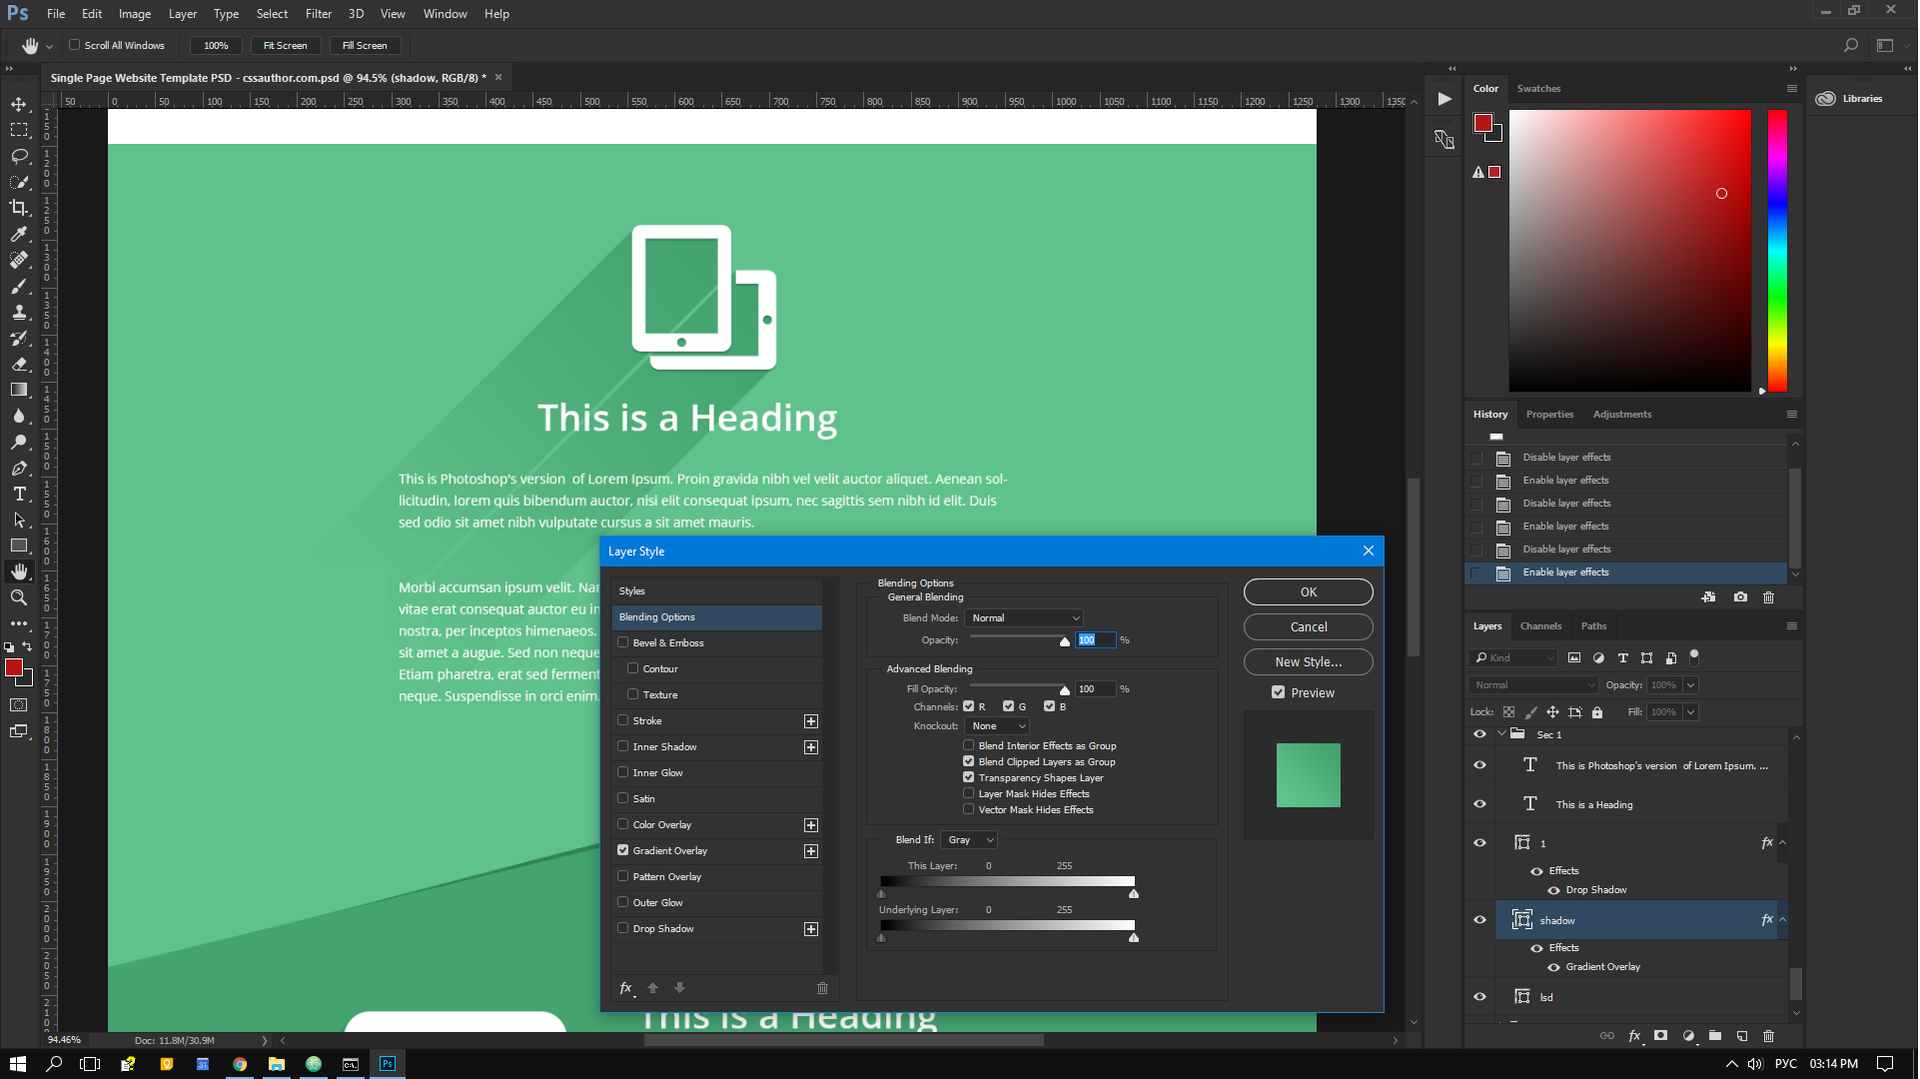This screenshot has height=1079, width=1920.
Task: Click the search icon in options bar
Action: 1851,45
